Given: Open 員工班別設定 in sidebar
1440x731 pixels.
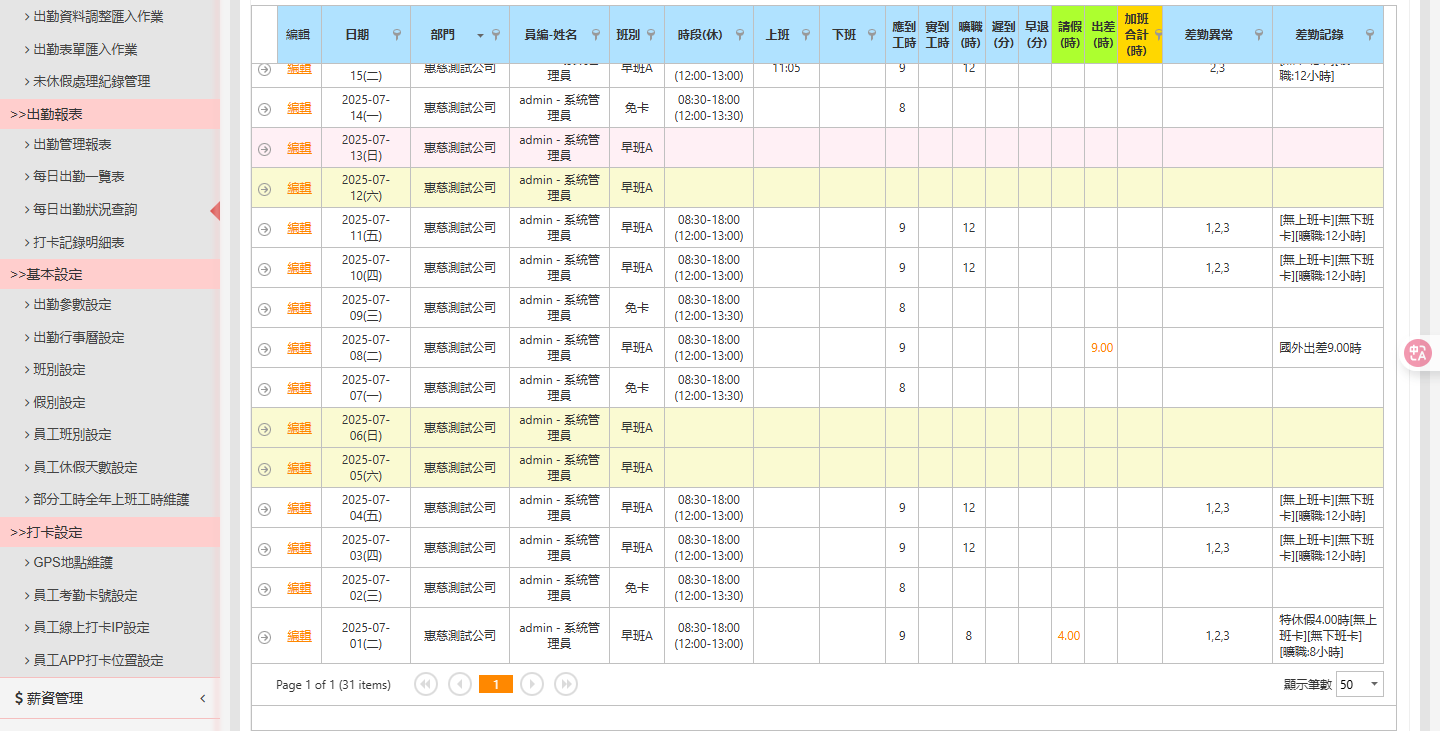Looking at the screenshot, I should (x=72, y=435).
